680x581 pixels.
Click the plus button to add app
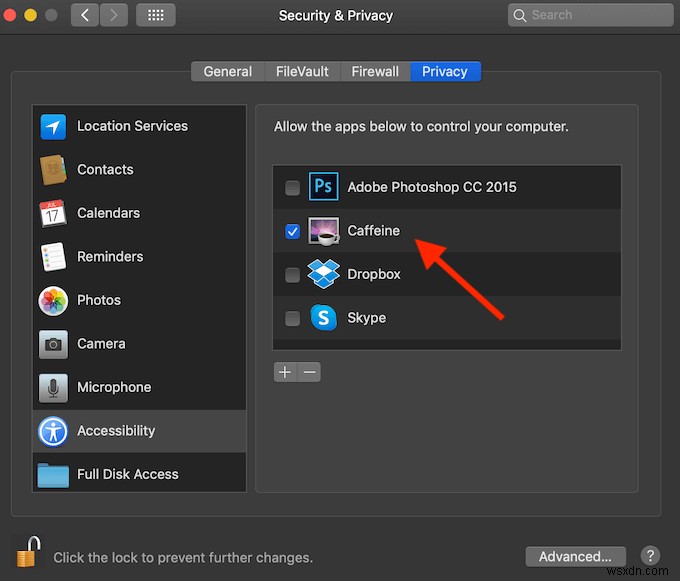tap(285, 372)
